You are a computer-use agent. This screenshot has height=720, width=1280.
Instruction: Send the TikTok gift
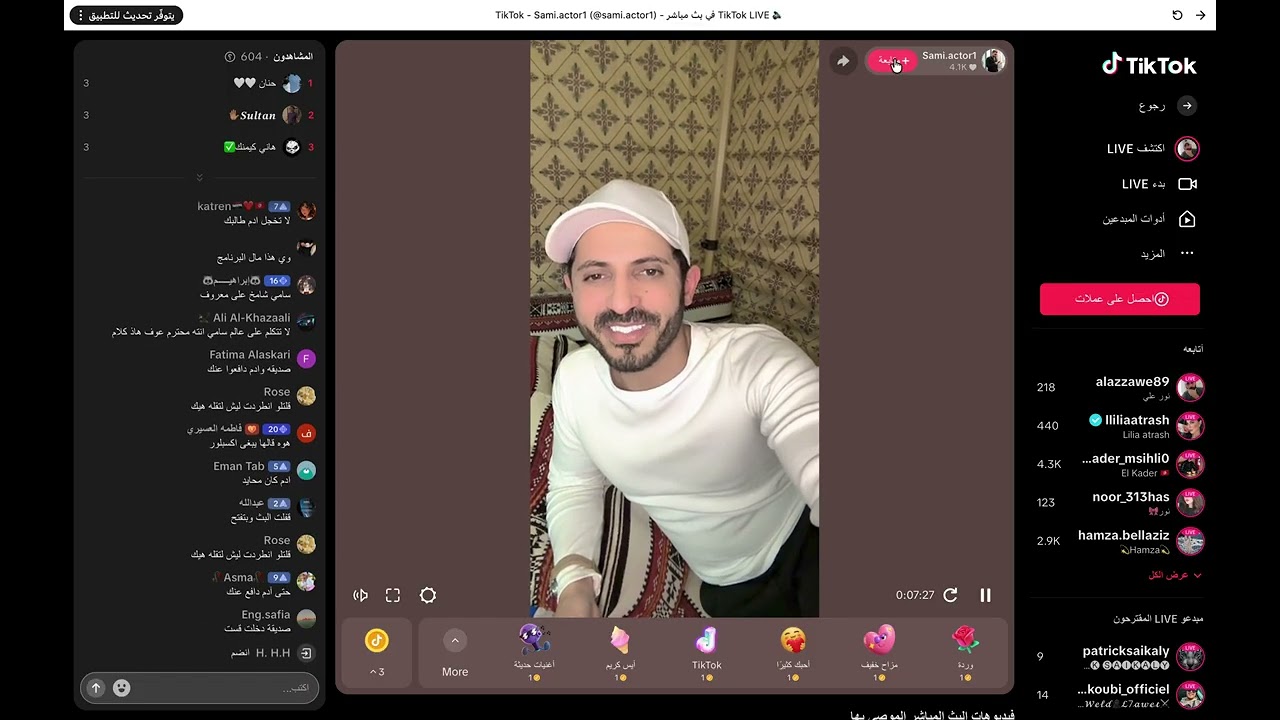[x=707, y=653]
